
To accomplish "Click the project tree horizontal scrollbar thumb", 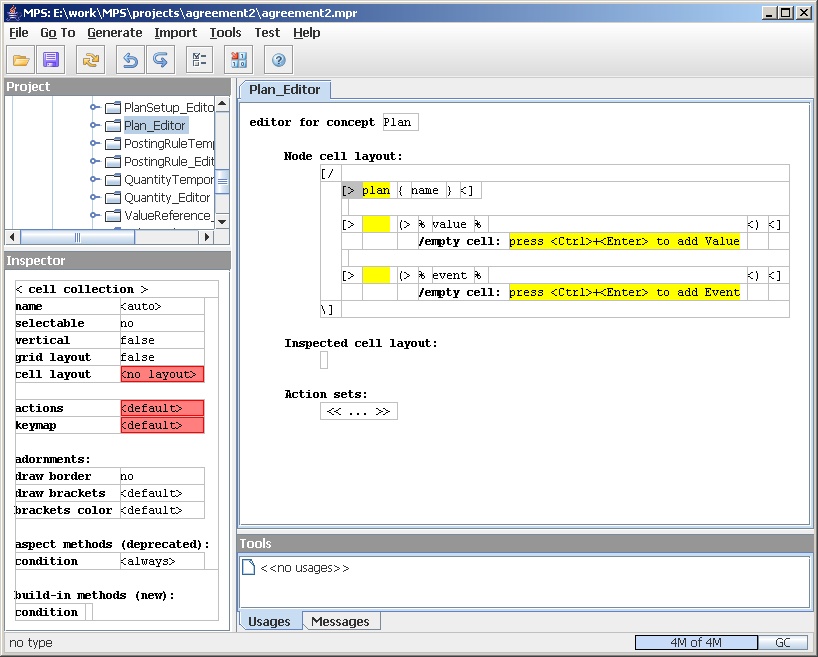I will 77,237.
